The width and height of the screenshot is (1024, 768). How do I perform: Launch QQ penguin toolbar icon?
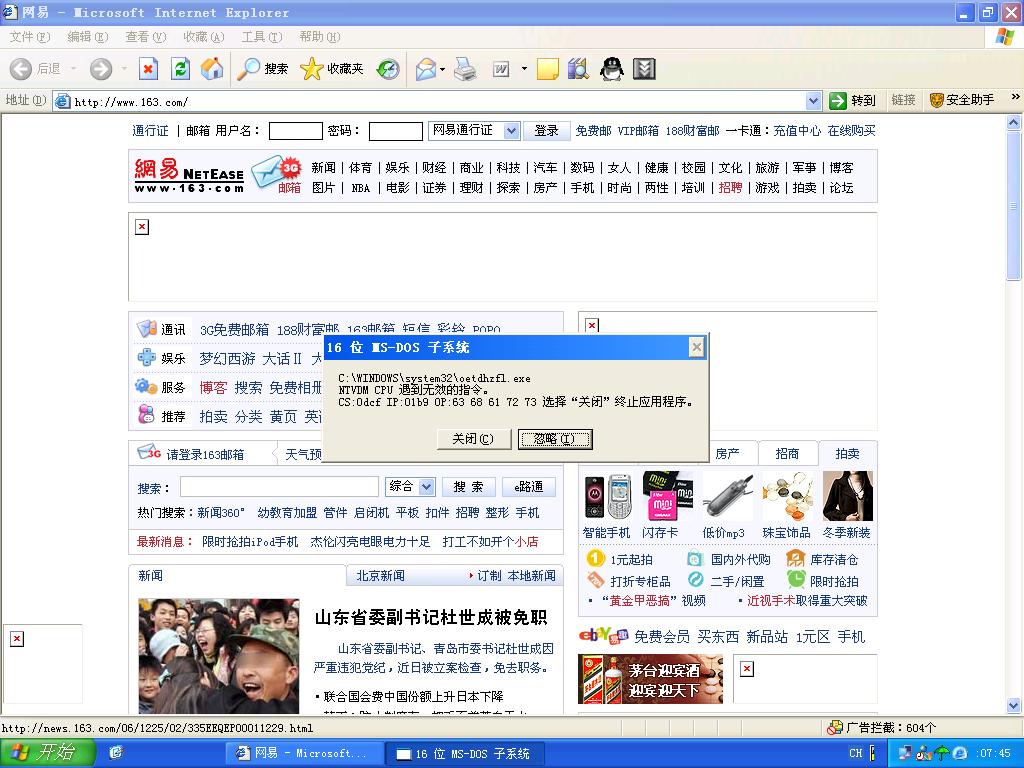point(611,69)
